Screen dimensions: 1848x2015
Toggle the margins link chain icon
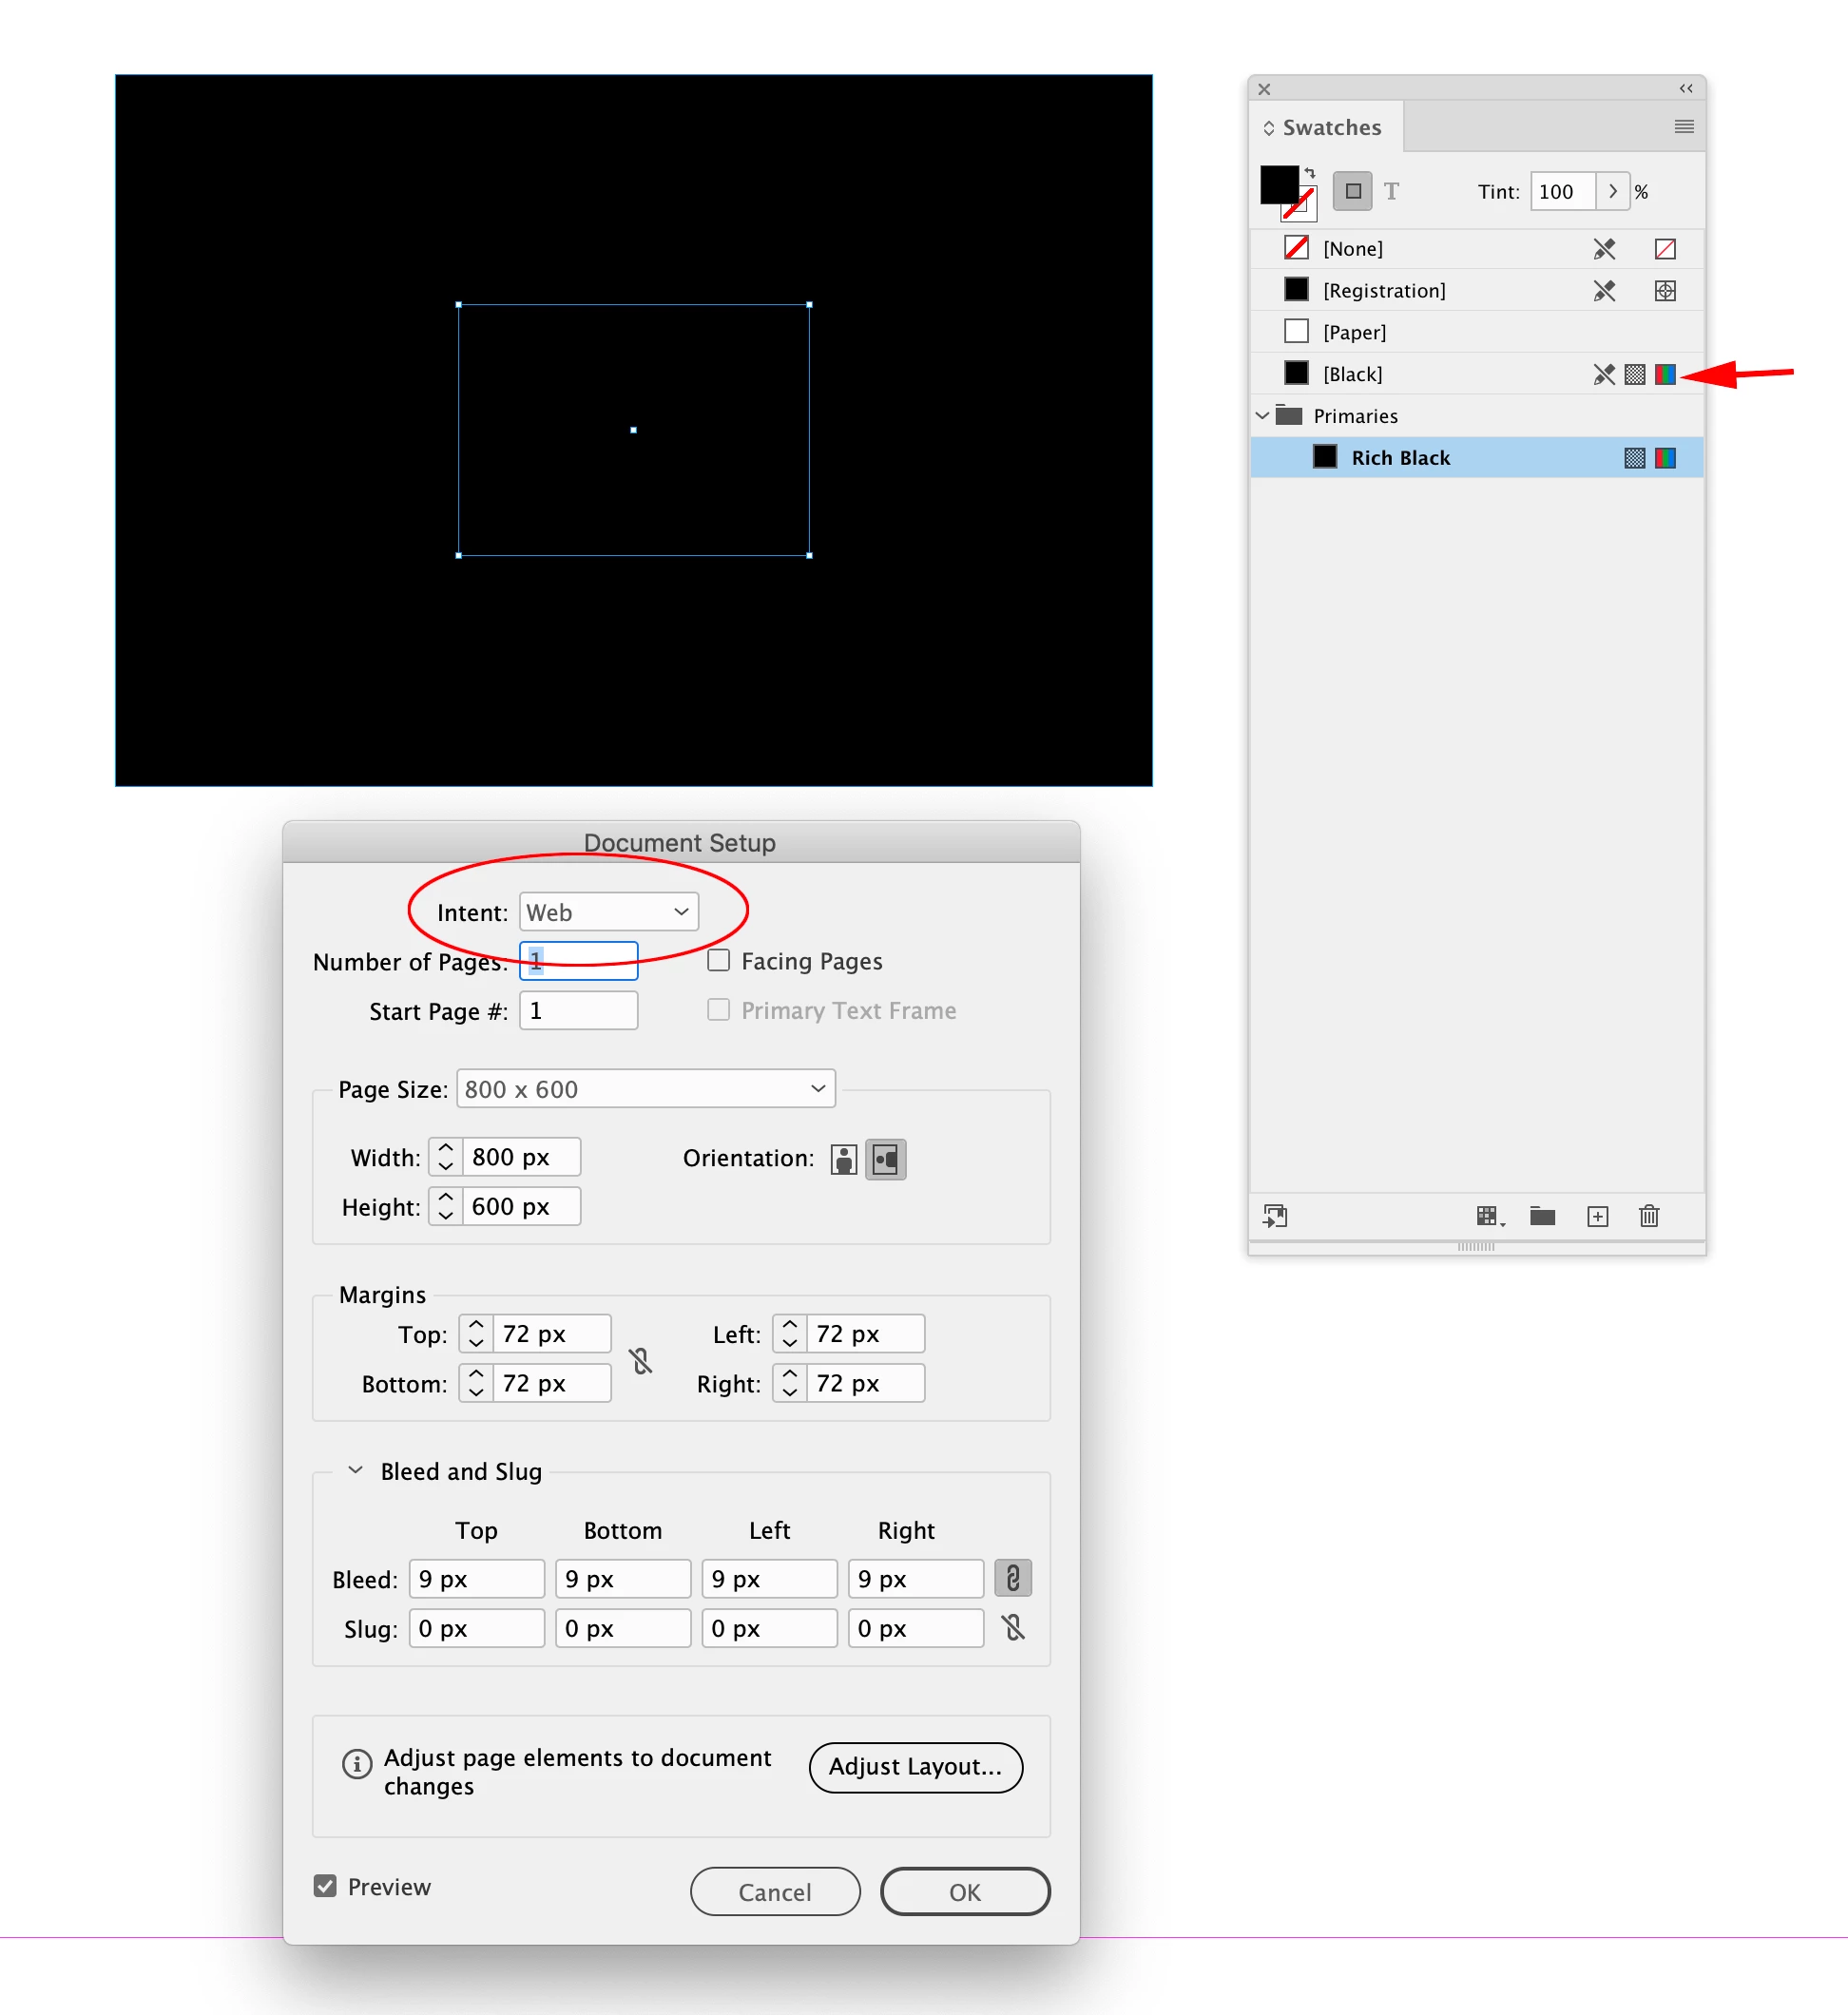pos(641,1360)
